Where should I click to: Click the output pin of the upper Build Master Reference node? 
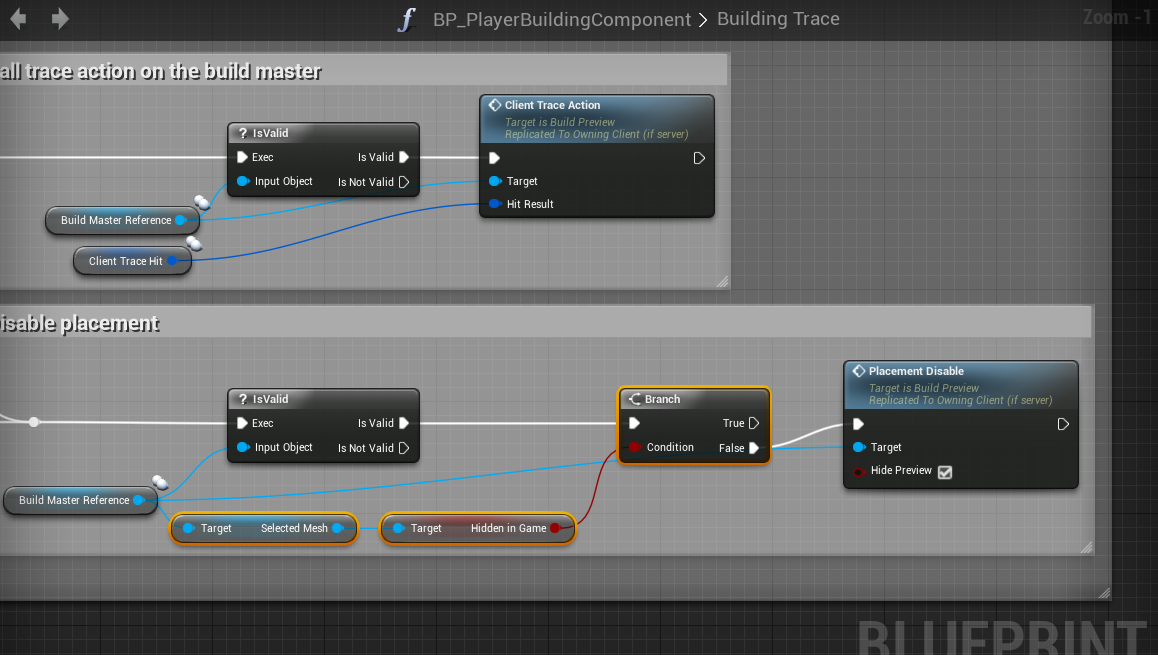point(180,220)
